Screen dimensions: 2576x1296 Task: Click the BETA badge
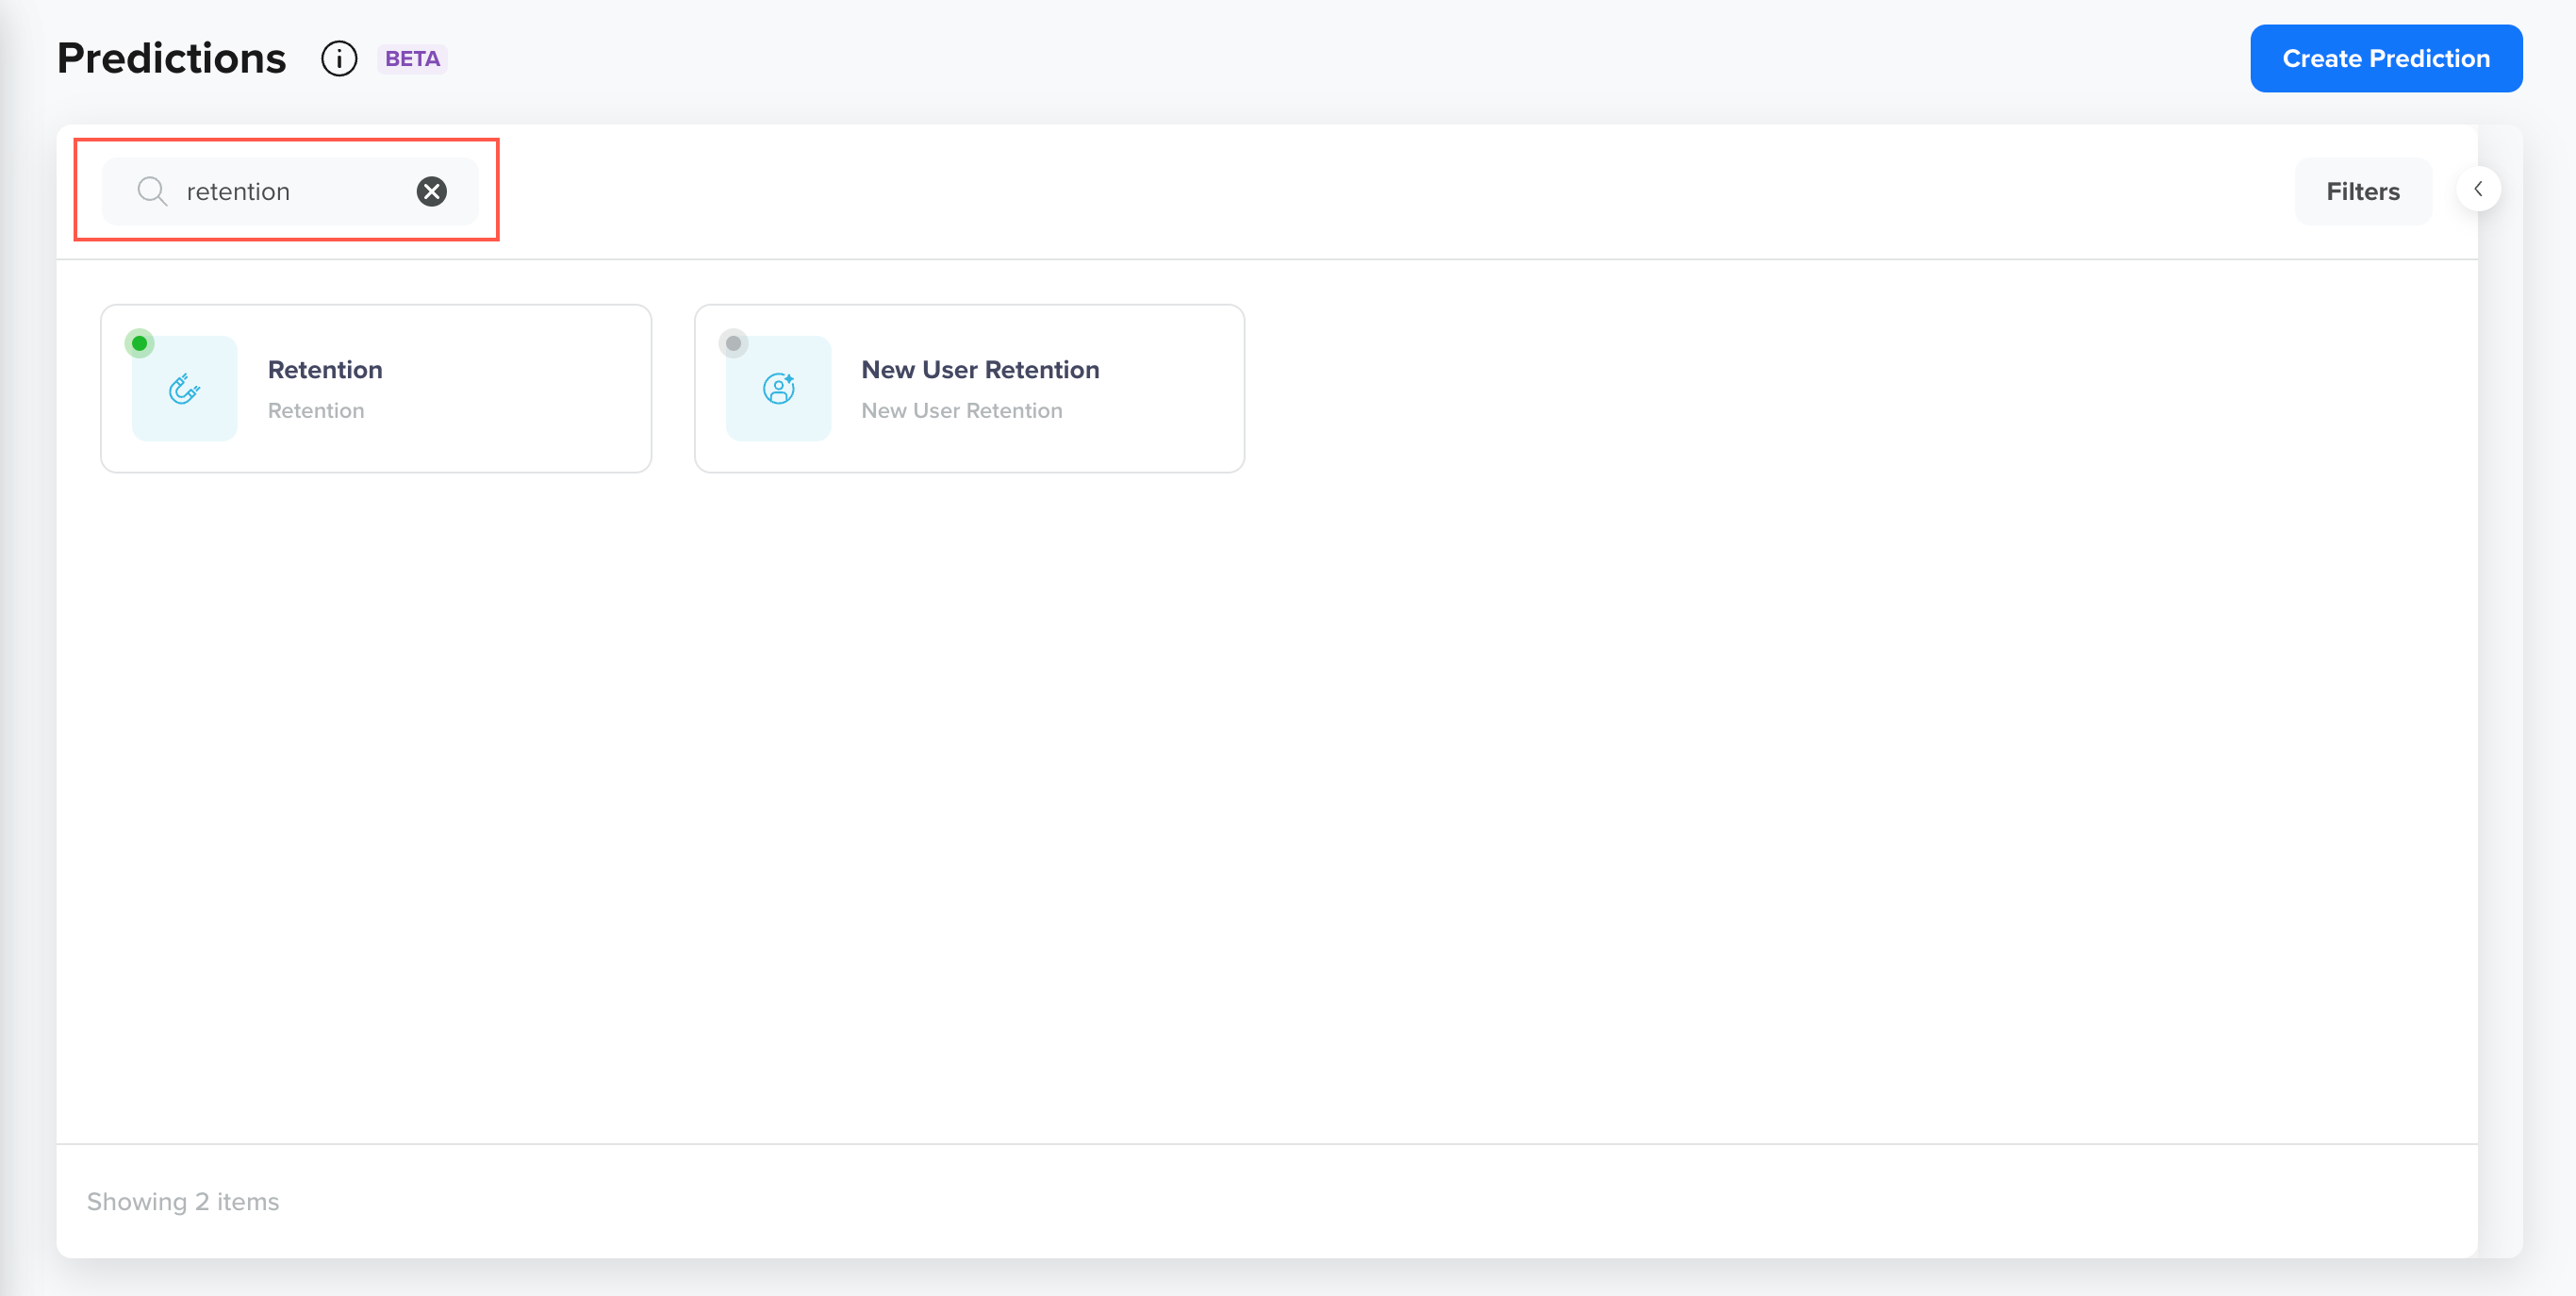[412, 59]
